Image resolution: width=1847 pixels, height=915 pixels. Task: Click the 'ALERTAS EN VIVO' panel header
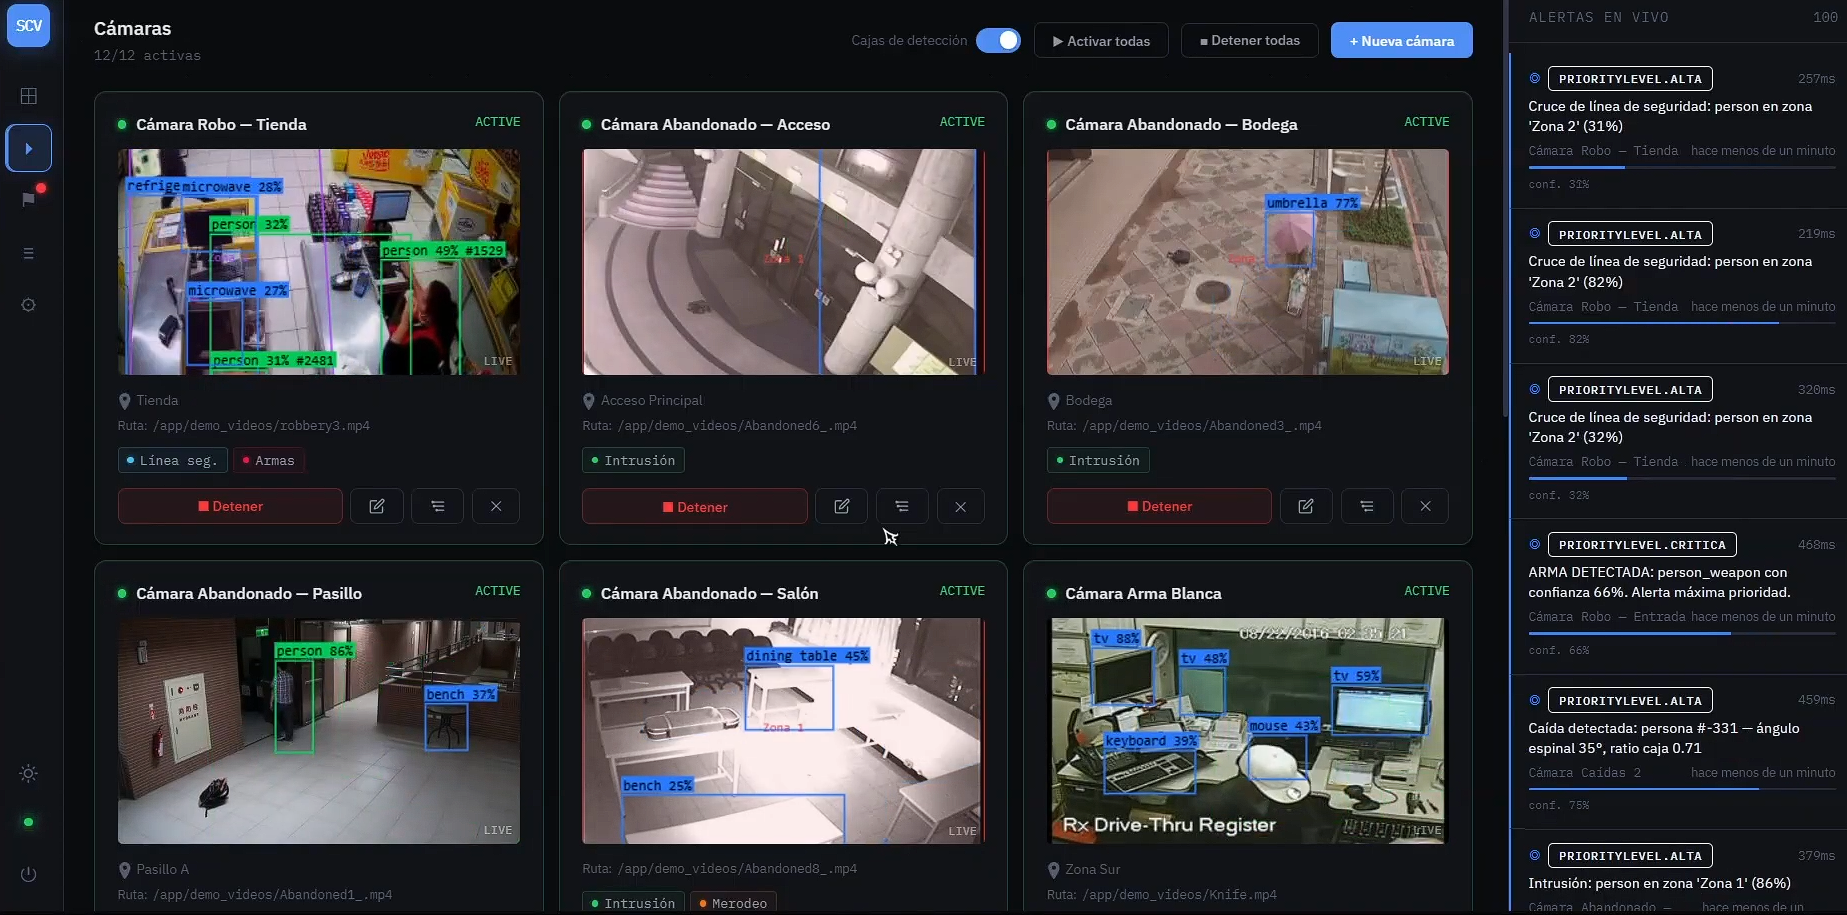coord(1598,17)
